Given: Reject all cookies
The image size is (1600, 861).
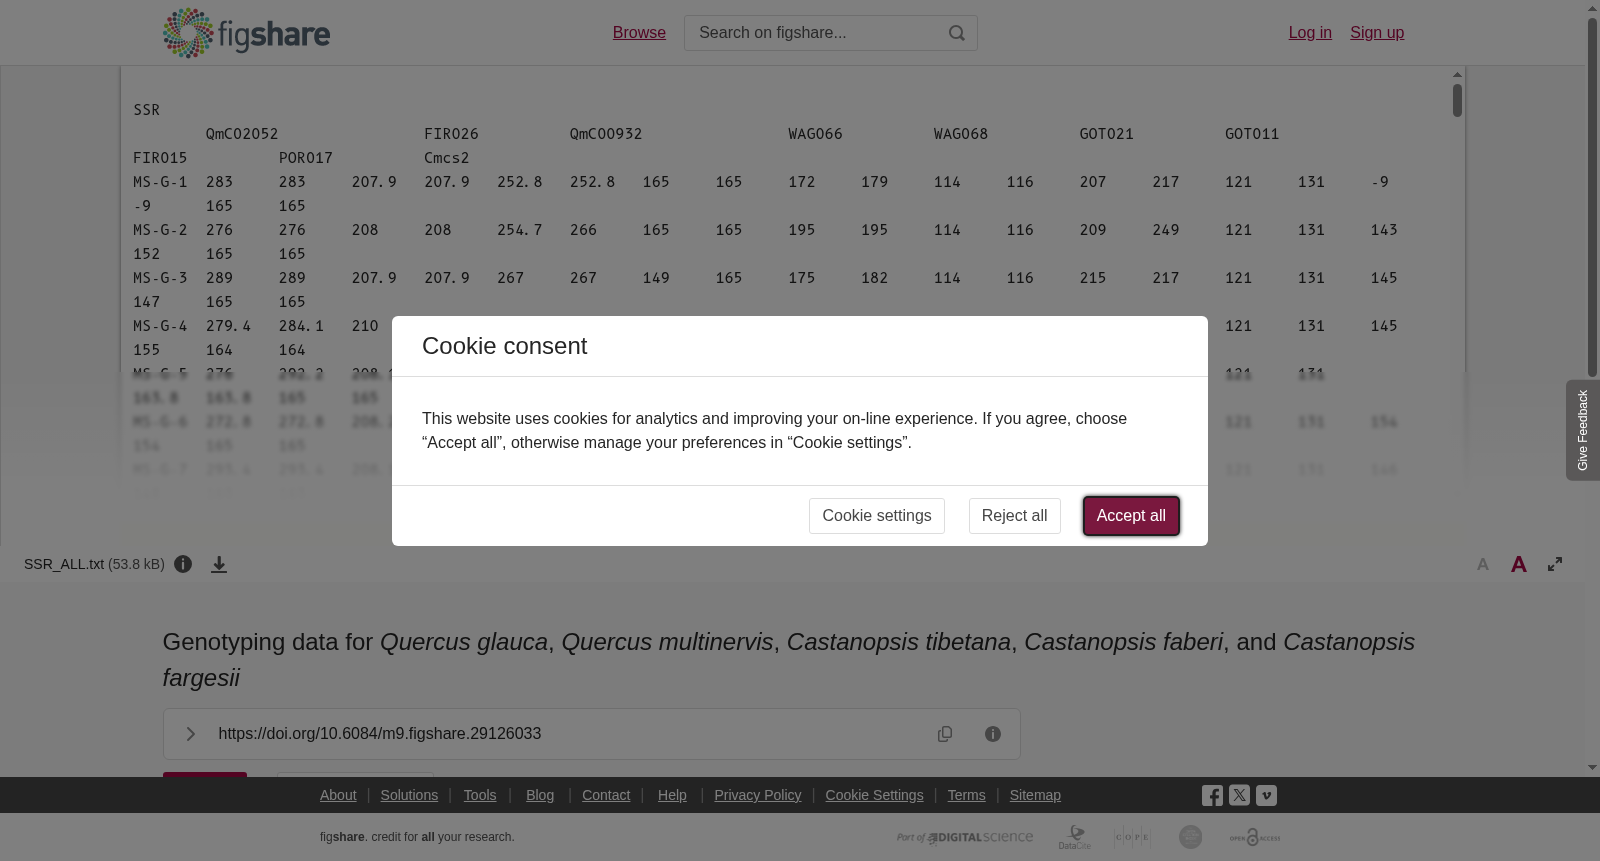Looking at the screenshot, I should [1014, 516].
